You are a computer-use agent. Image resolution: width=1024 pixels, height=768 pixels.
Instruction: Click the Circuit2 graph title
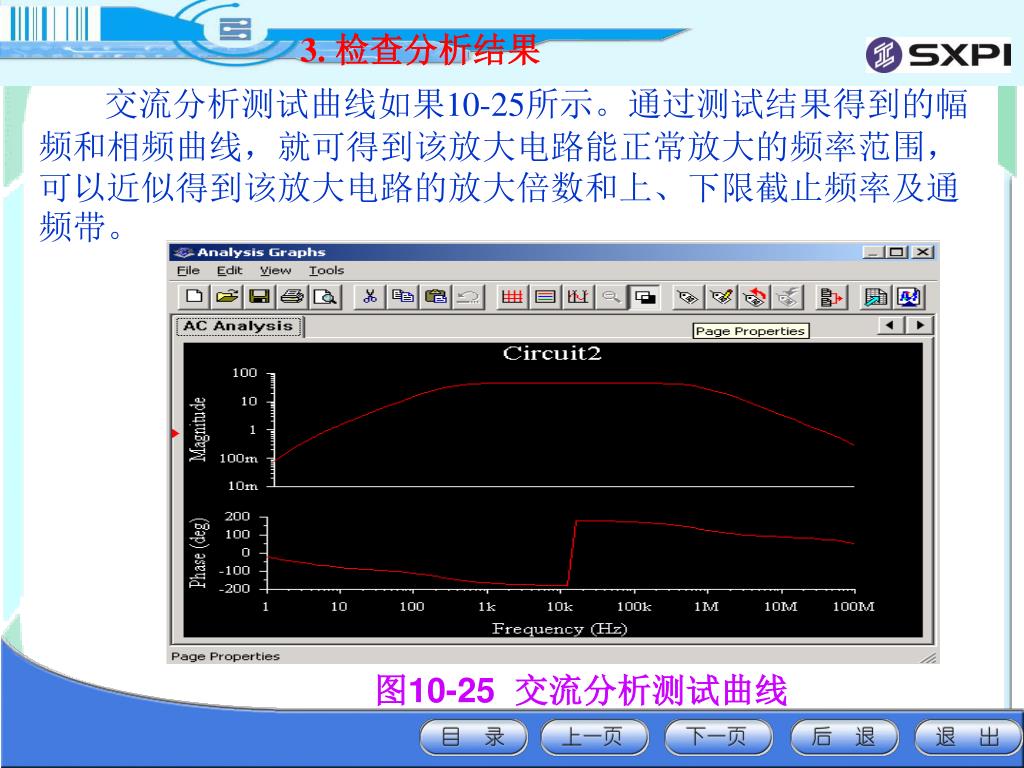pos(552,353)
